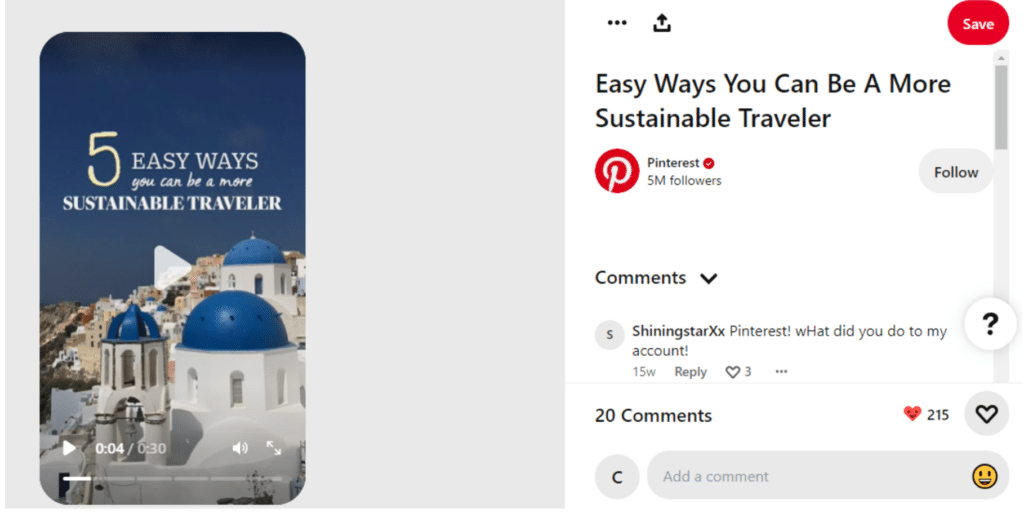Mute the video sound
The height and width of the screenshot is (522, 1024).
[240, 448]
